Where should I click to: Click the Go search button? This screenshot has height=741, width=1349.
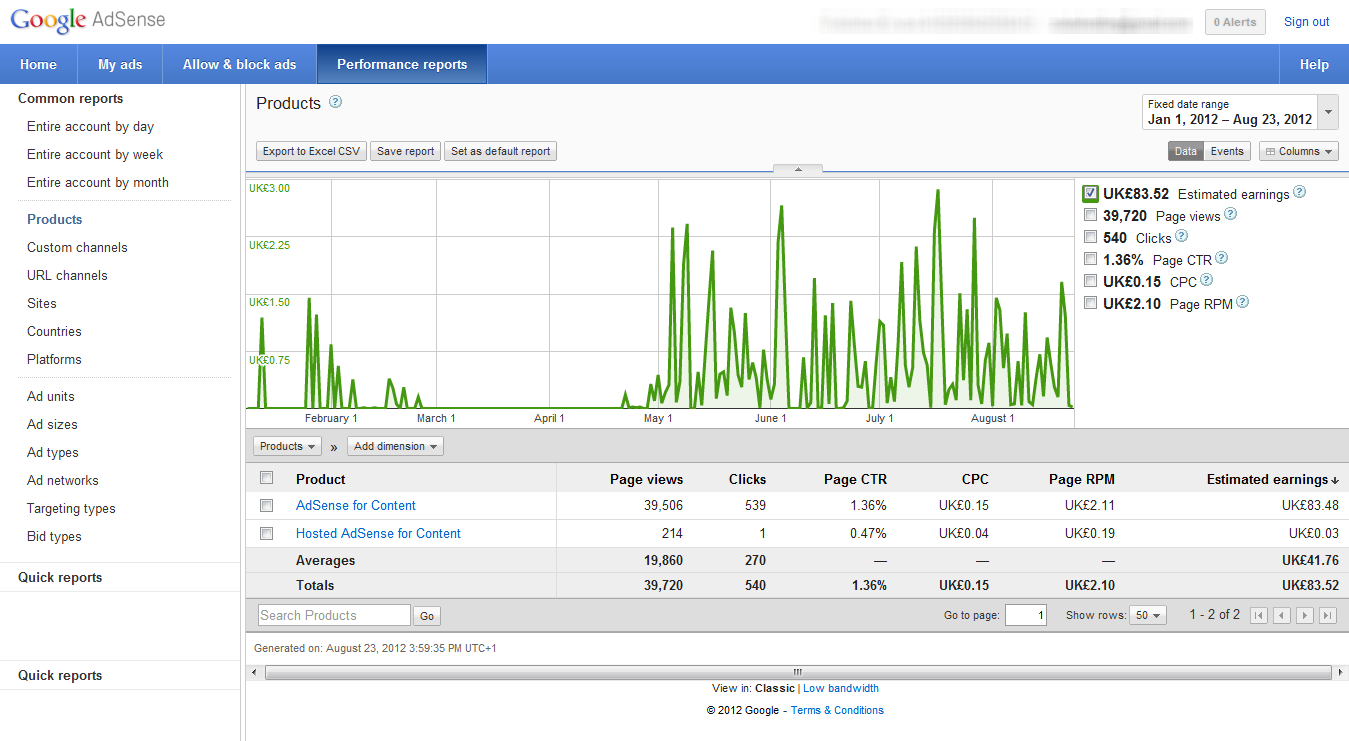pyautogui.click(x=427, y=616)
